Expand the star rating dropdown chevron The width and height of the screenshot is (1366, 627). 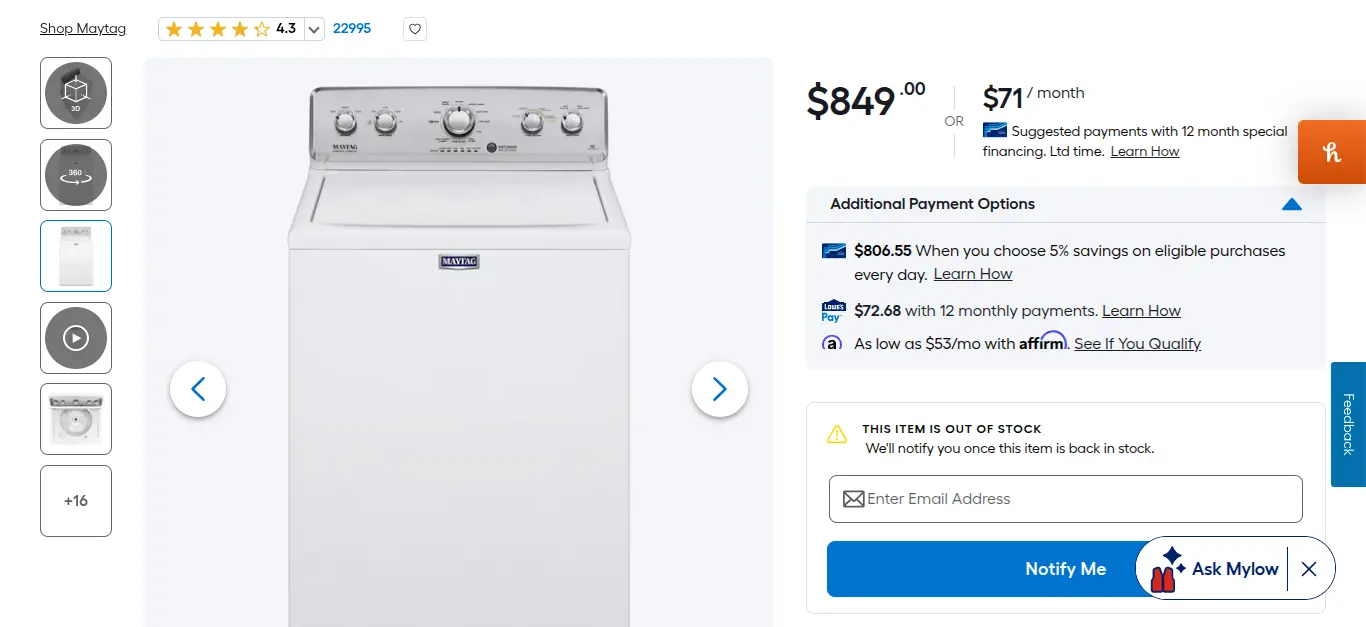(x=314, y=29)
